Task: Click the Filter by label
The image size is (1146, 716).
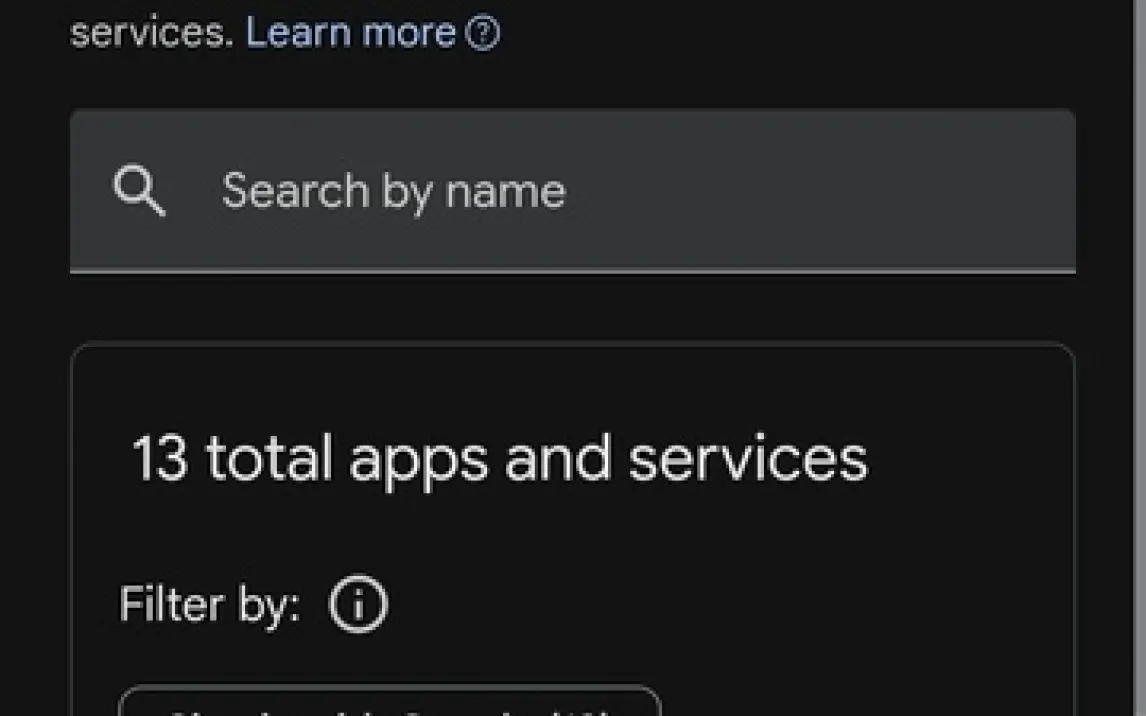Action: click(x=209, y=605)
